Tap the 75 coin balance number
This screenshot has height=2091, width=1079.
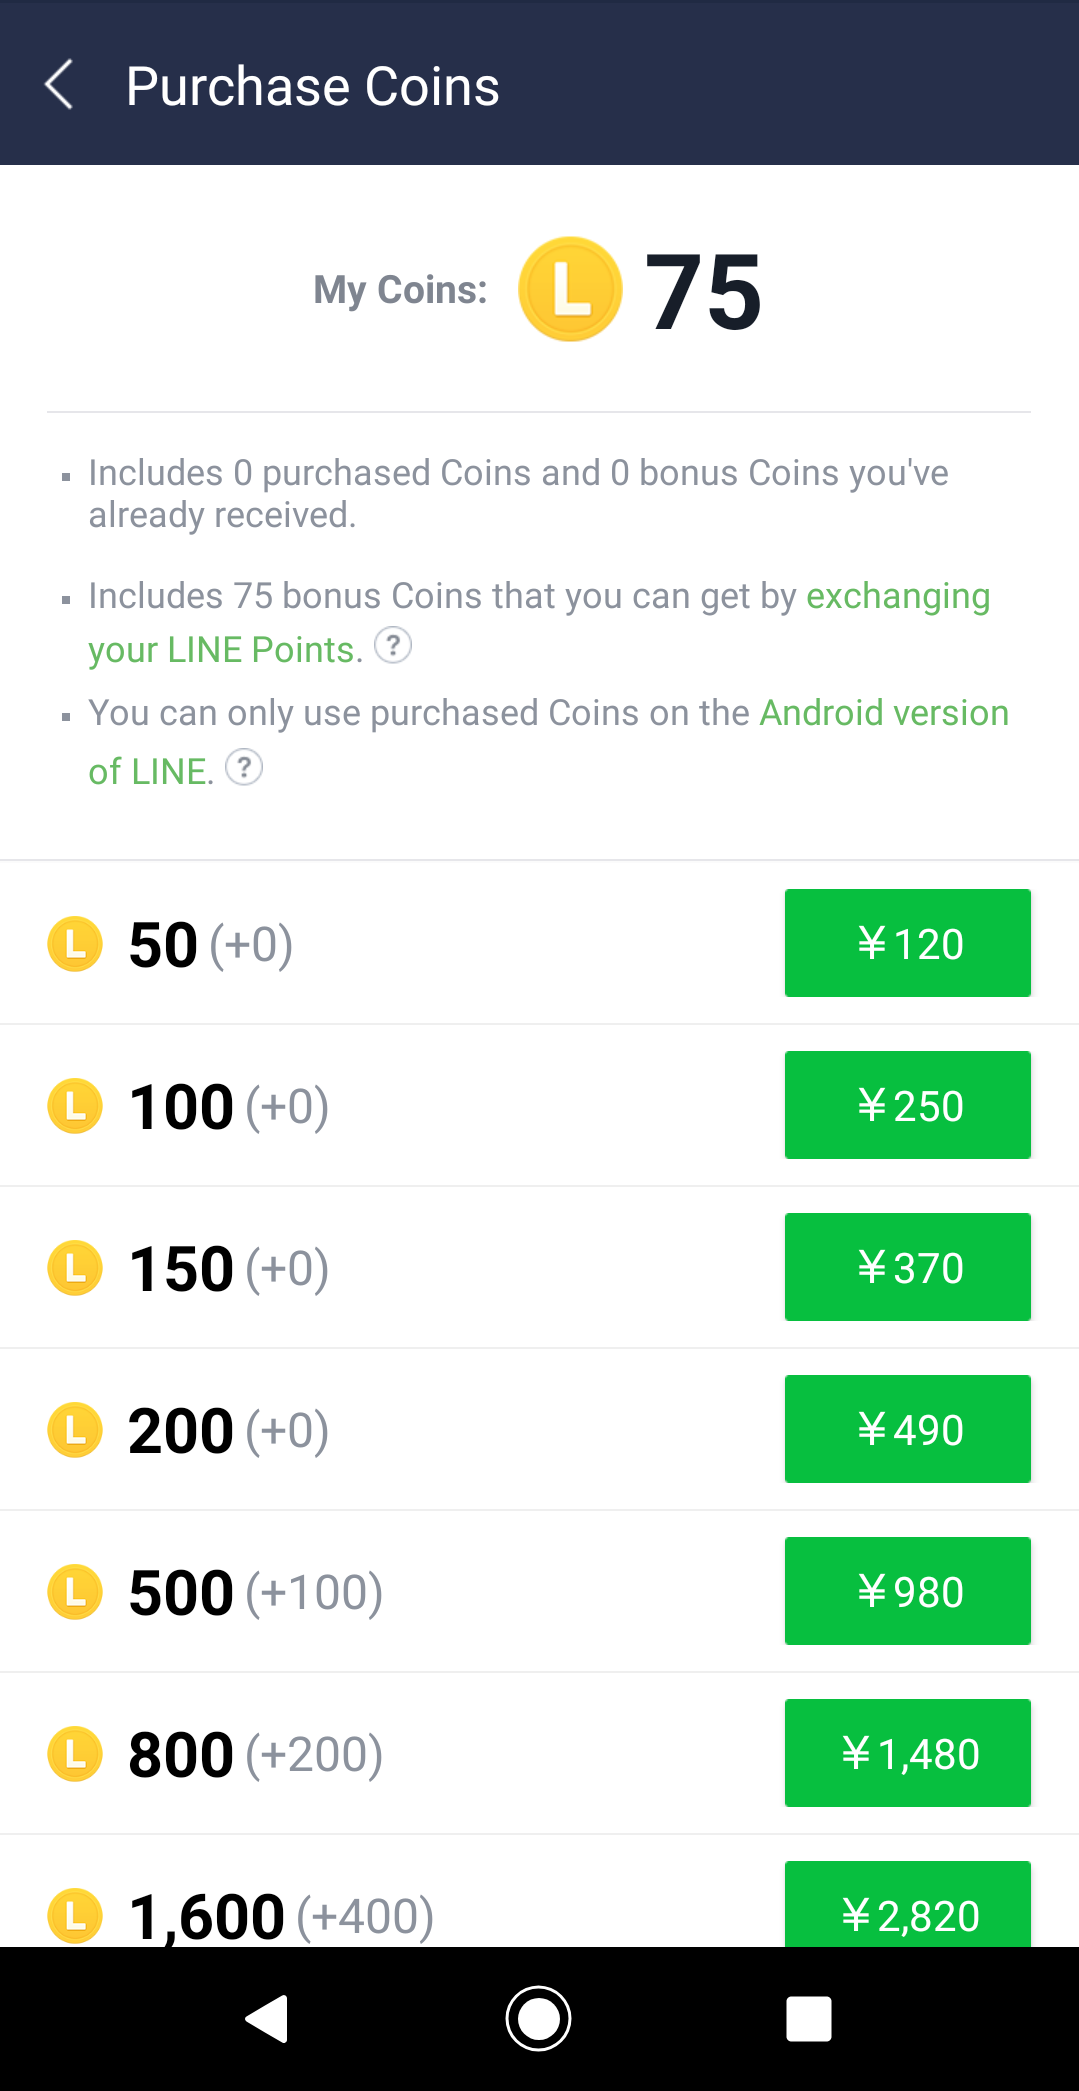click(x=703, y=292)
